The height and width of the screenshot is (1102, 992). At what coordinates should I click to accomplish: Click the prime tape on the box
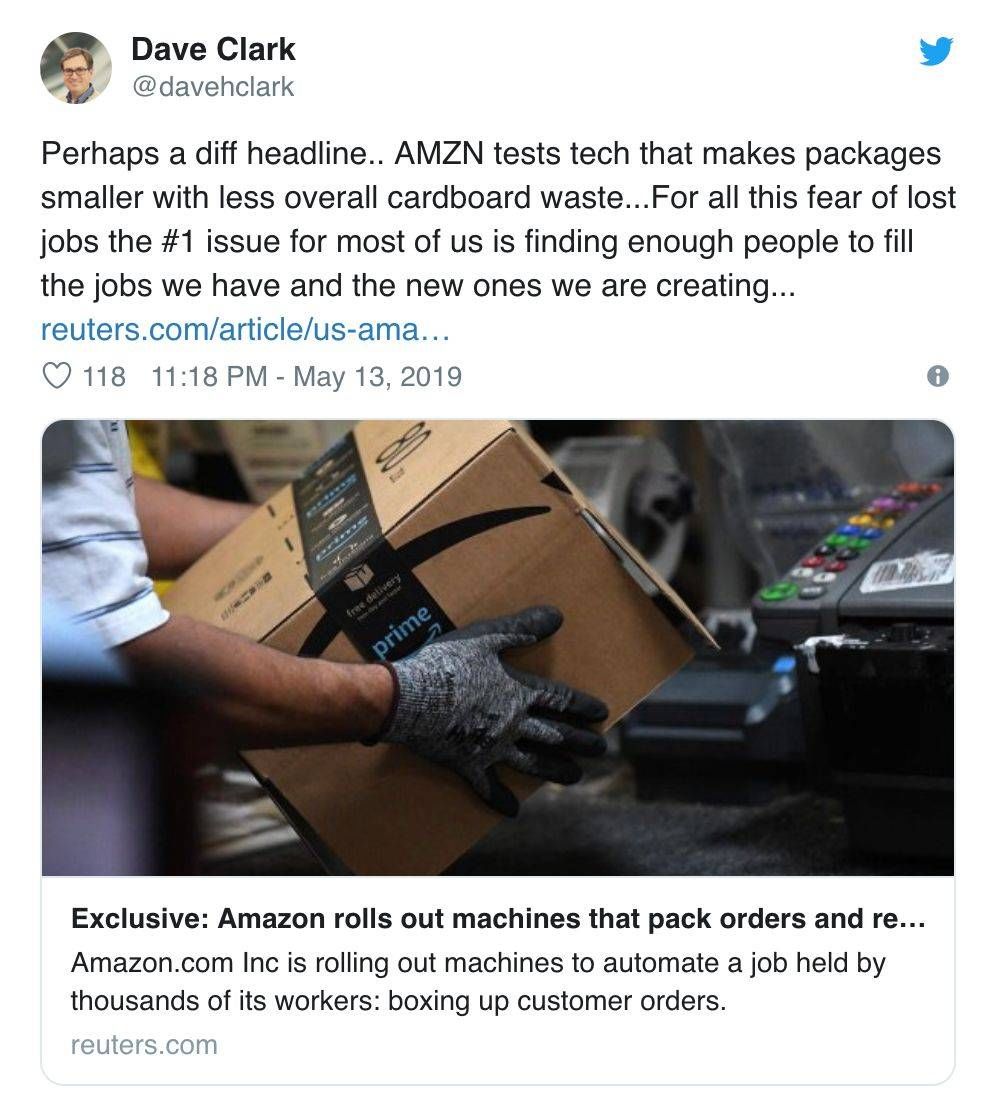coord(401,630)
